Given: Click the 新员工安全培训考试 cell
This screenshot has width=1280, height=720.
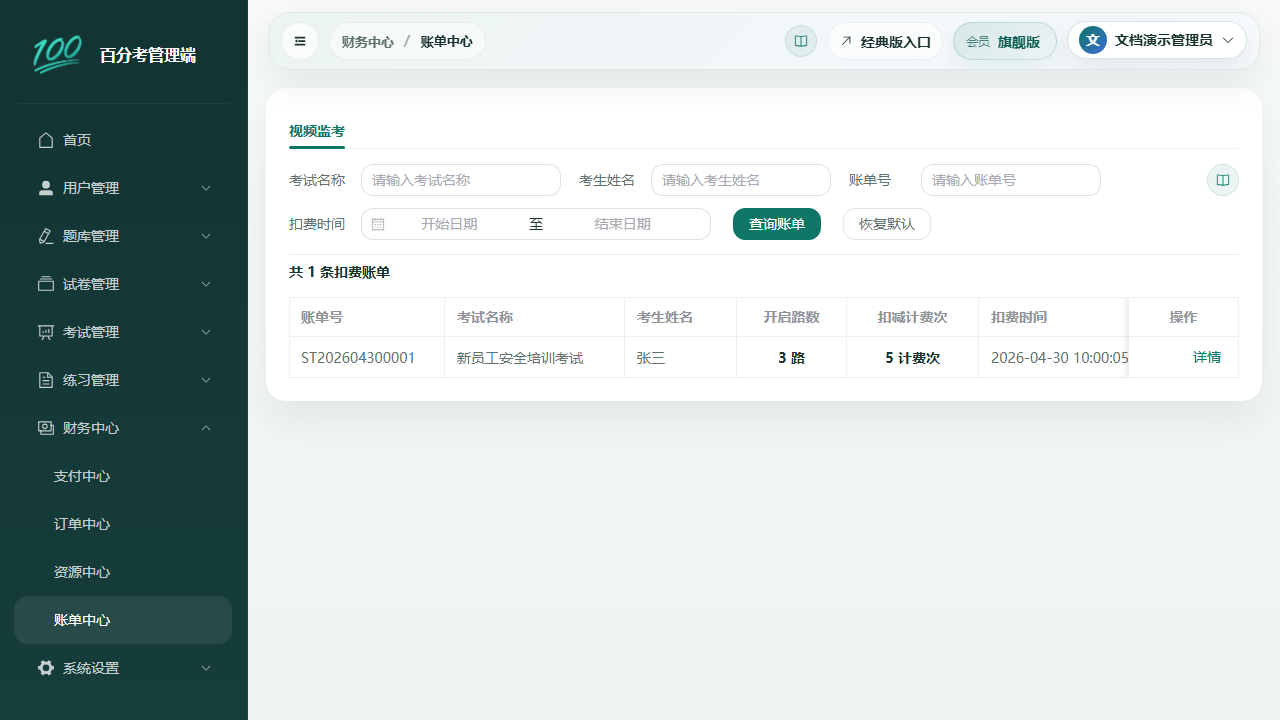Looking at the screenshot, I should (535, 357).
